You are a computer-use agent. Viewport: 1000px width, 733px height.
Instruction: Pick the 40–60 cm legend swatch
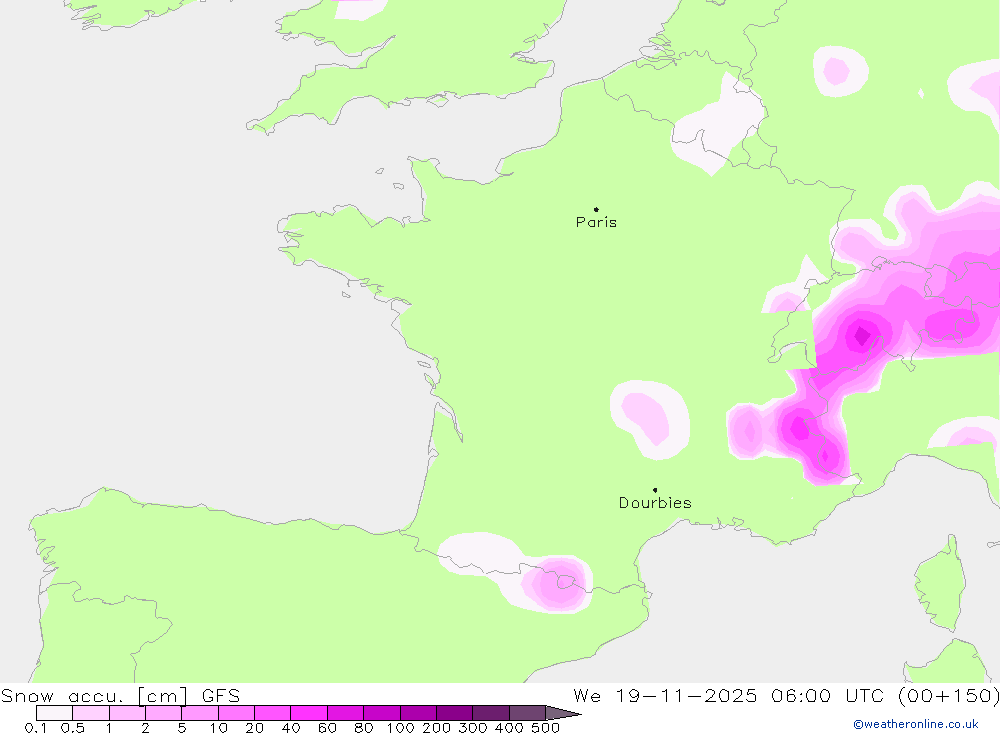(309, 713)
